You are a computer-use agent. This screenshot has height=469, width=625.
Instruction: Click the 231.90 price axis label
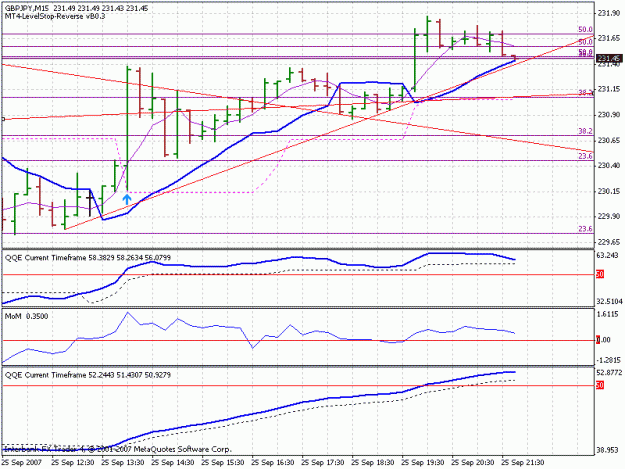click(x=609, y=14)
